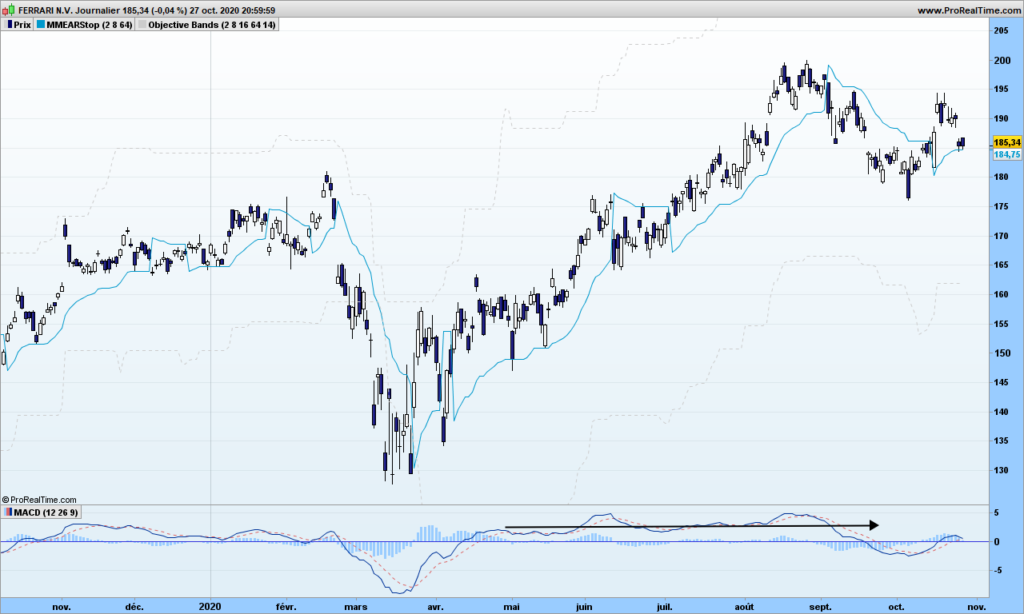Click the oct. label on time axis

(x=897, y=607)
